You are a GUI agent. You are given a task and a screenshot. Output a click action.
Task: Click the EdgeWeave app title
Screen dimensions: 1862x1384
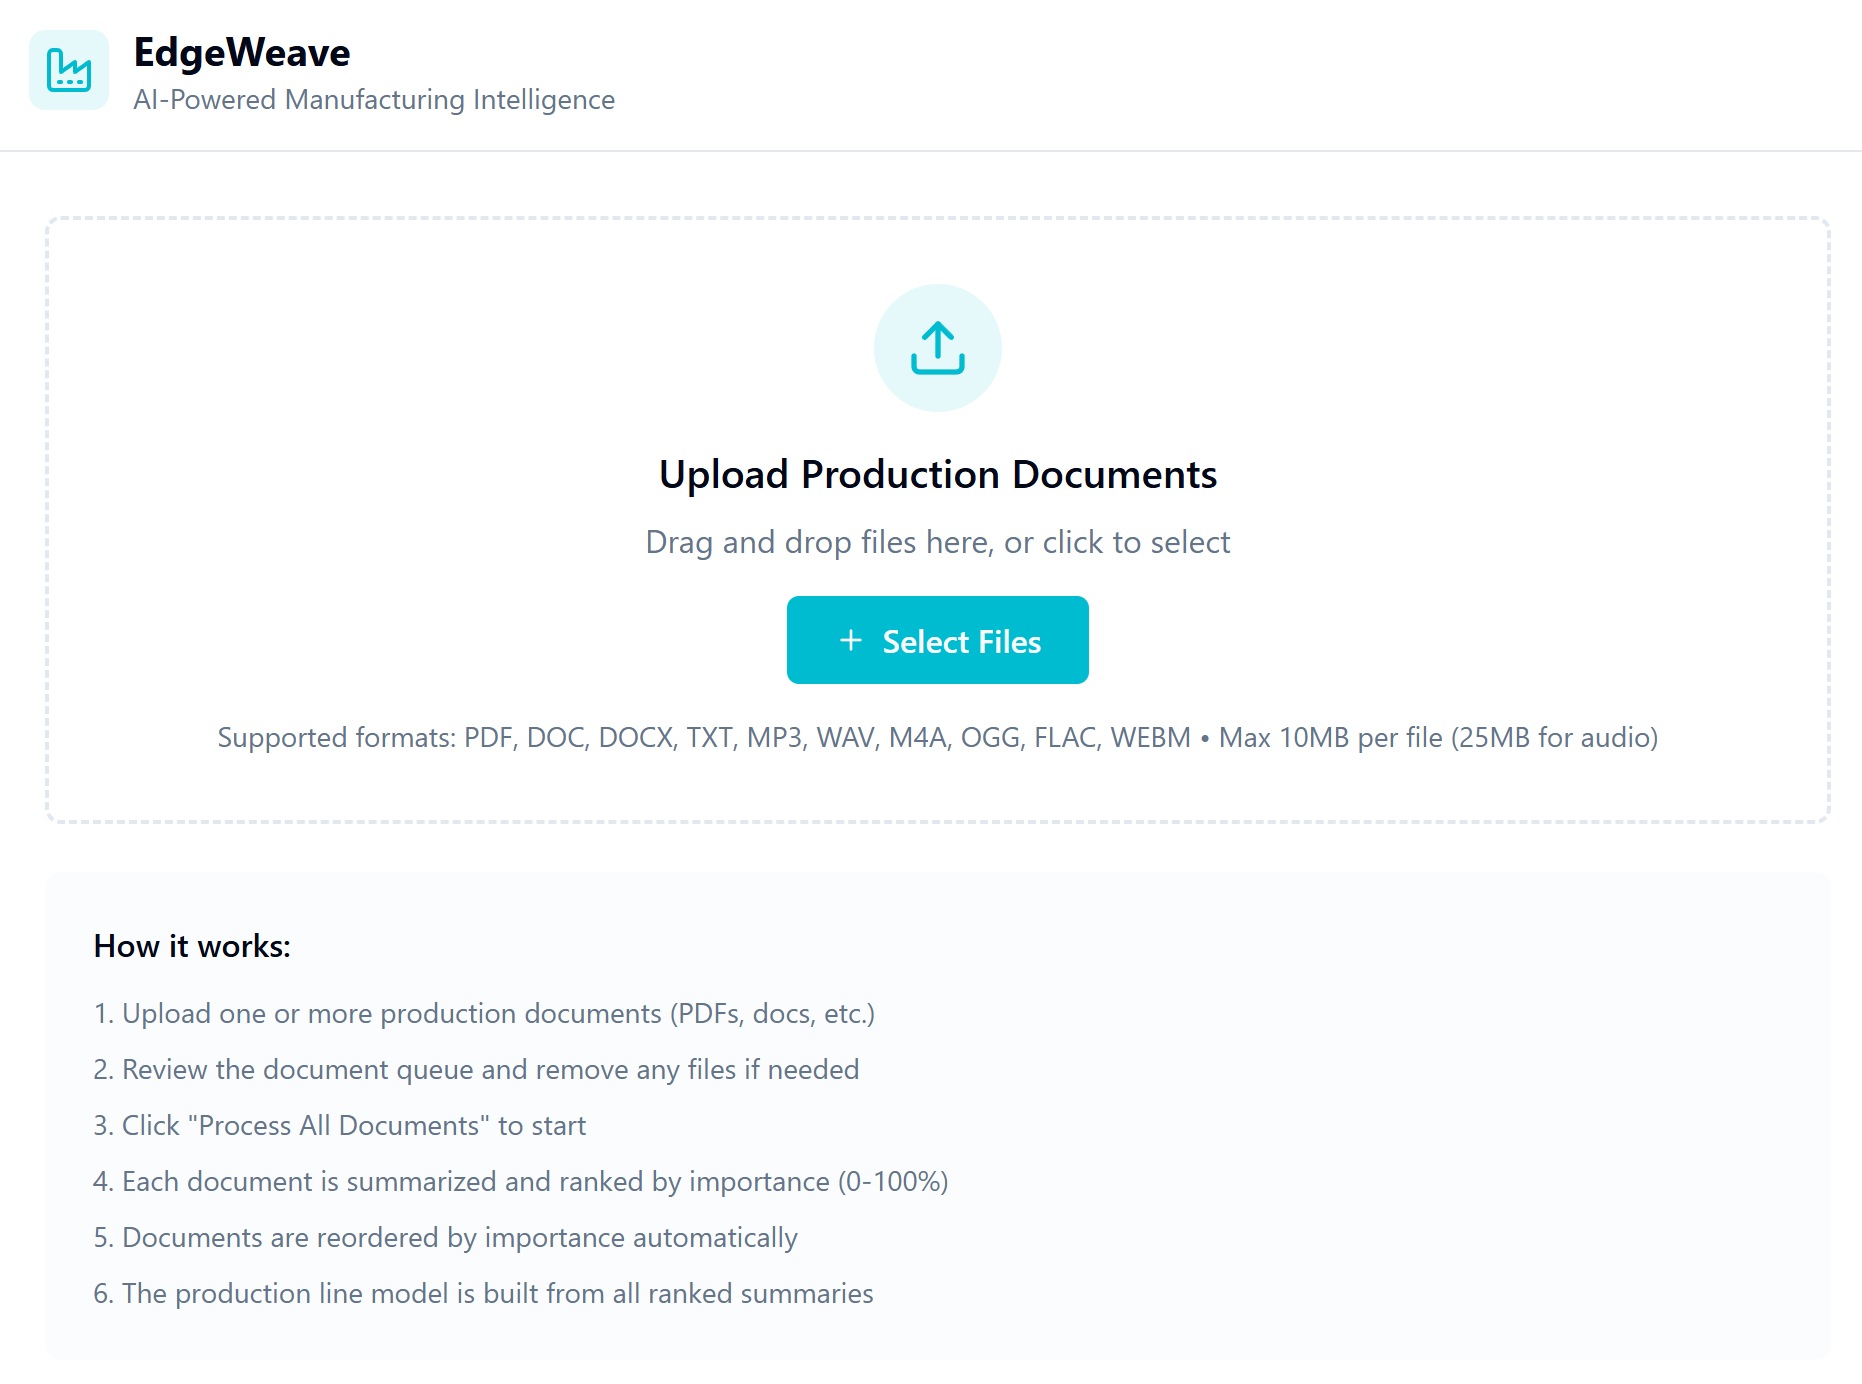pyautogui.click(x=242, y=53)
